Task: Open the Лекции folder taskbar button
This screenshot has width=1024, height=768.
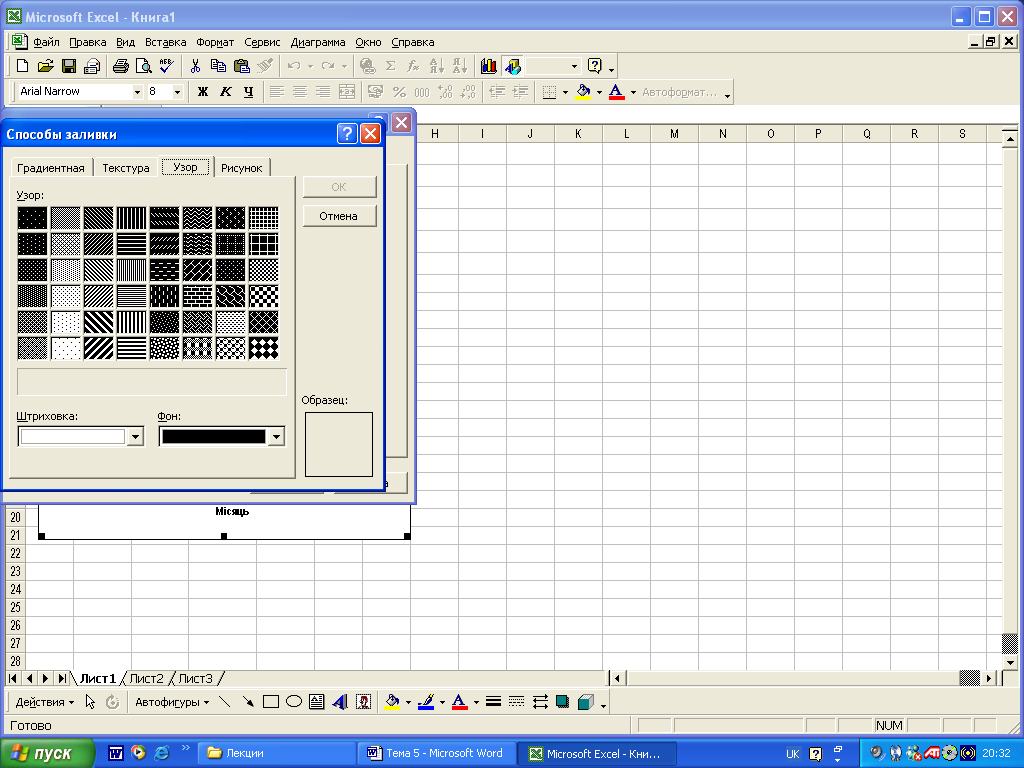Action: [x=277, y=753]
